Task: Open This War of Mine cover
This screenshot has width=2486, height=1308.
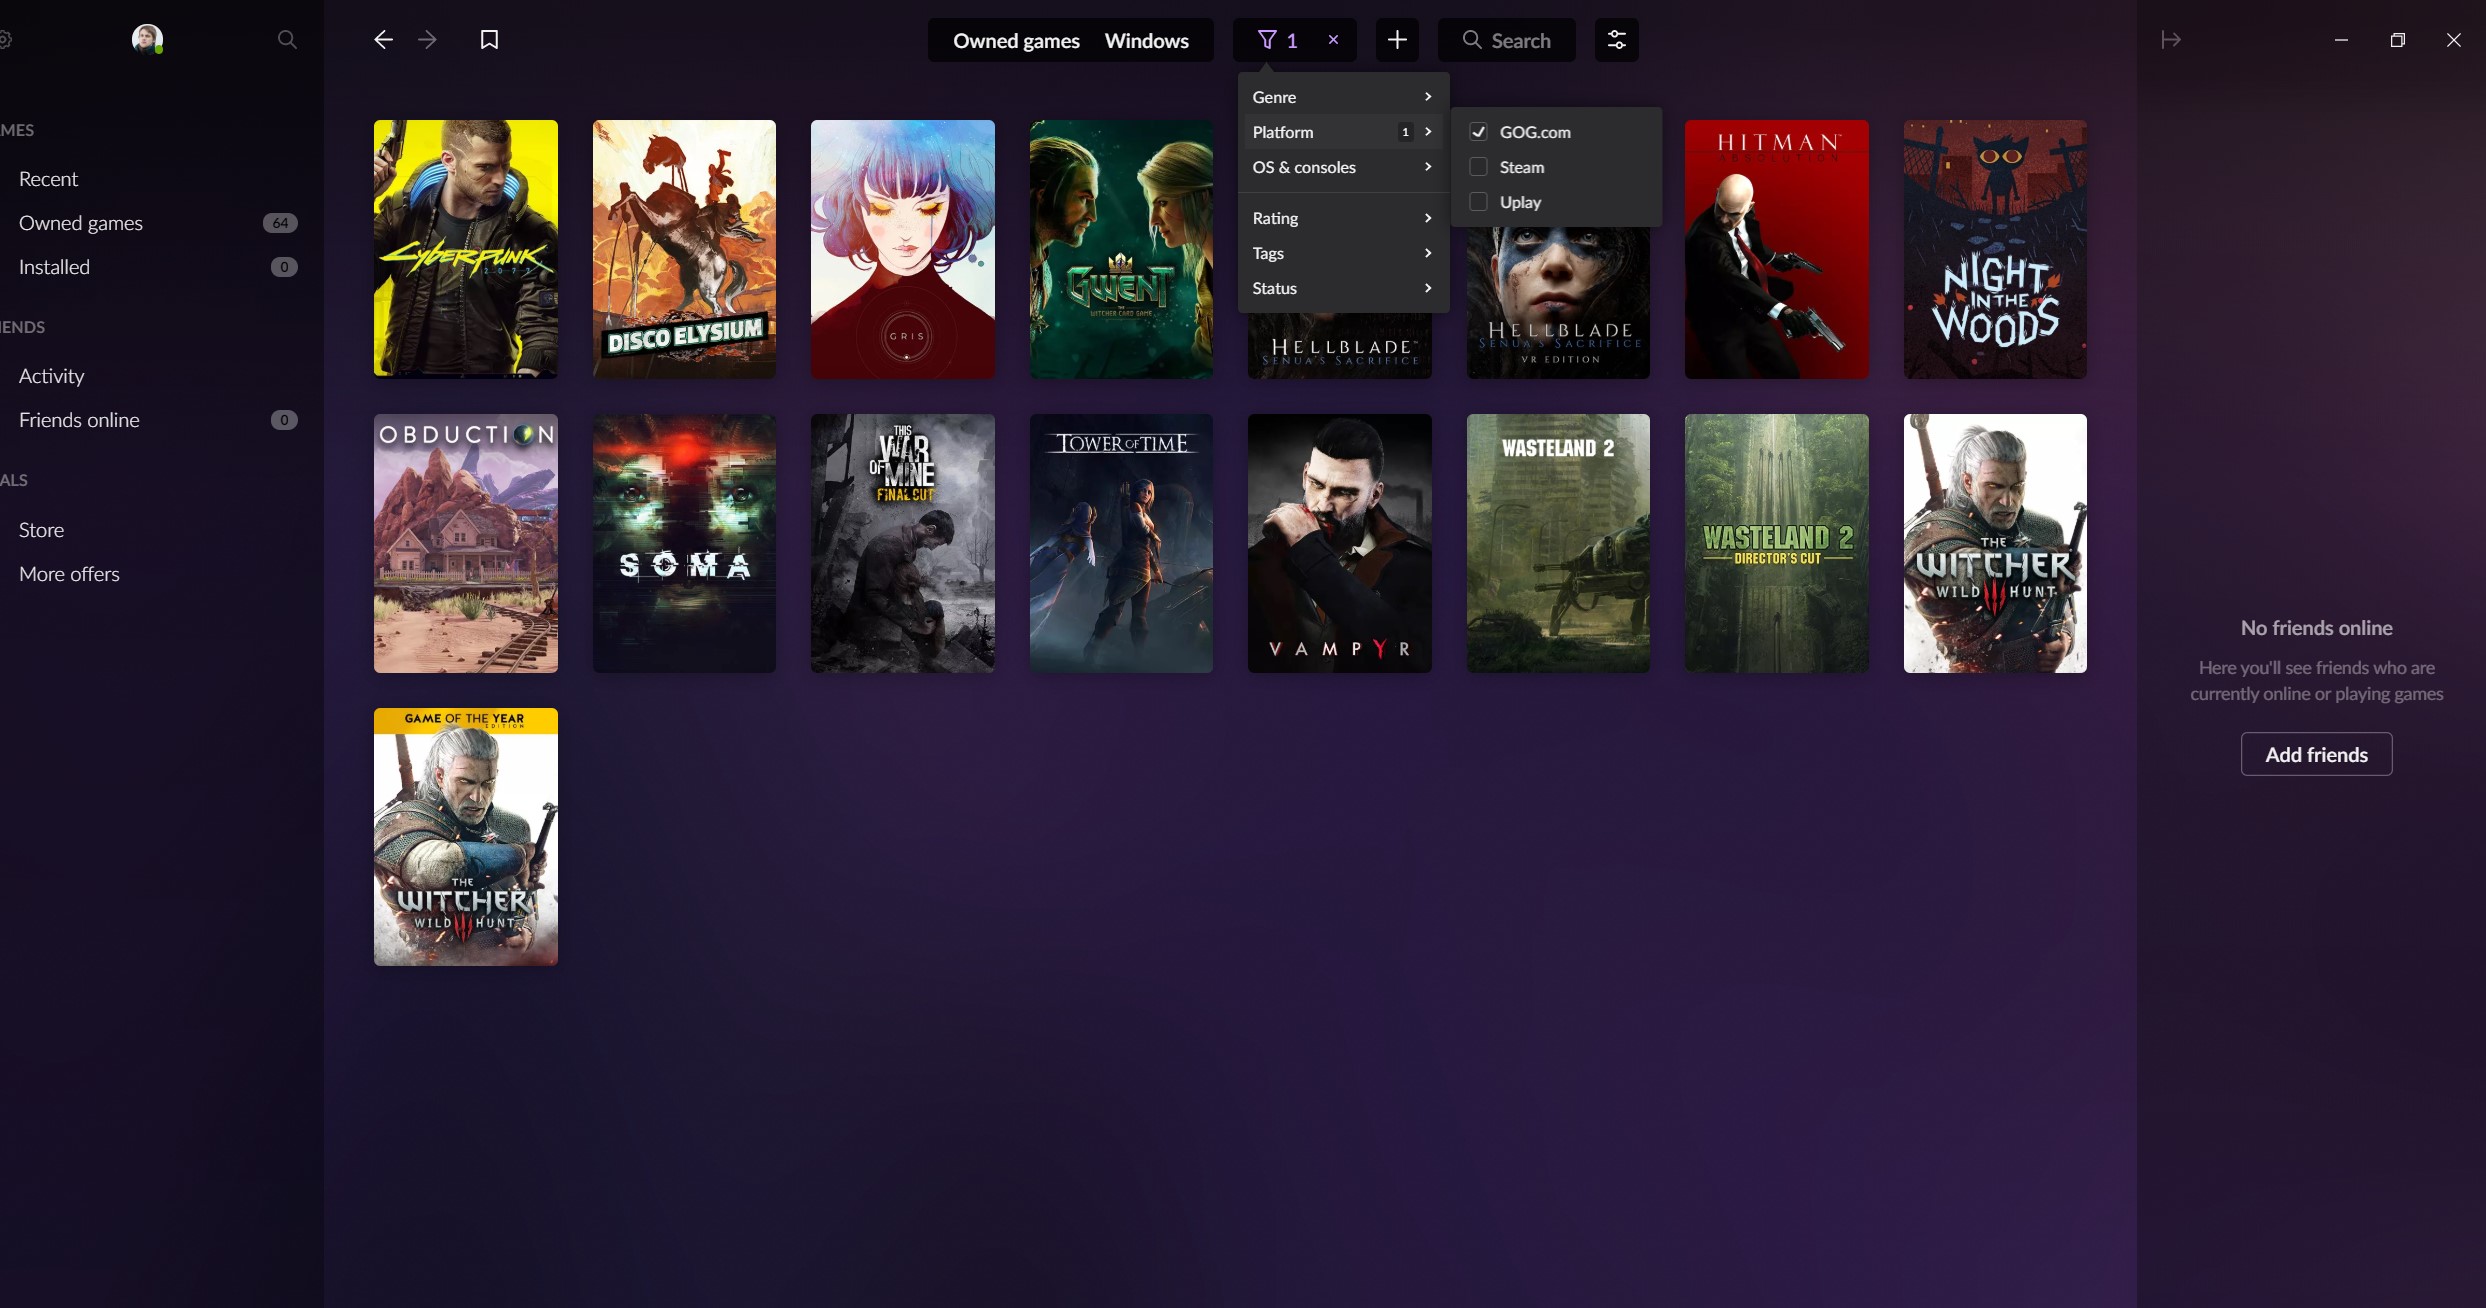Action: (903, 543)
